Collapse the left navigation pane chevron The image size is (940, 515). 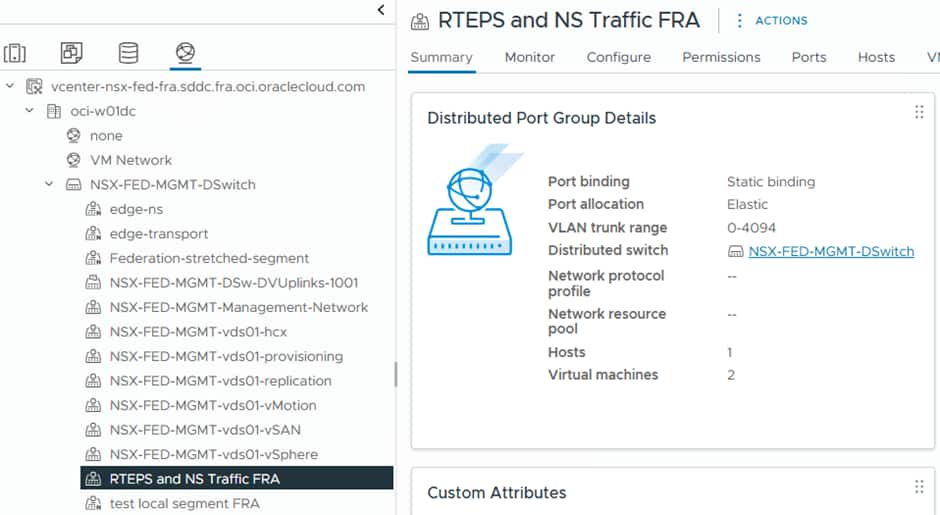point(381,10)
